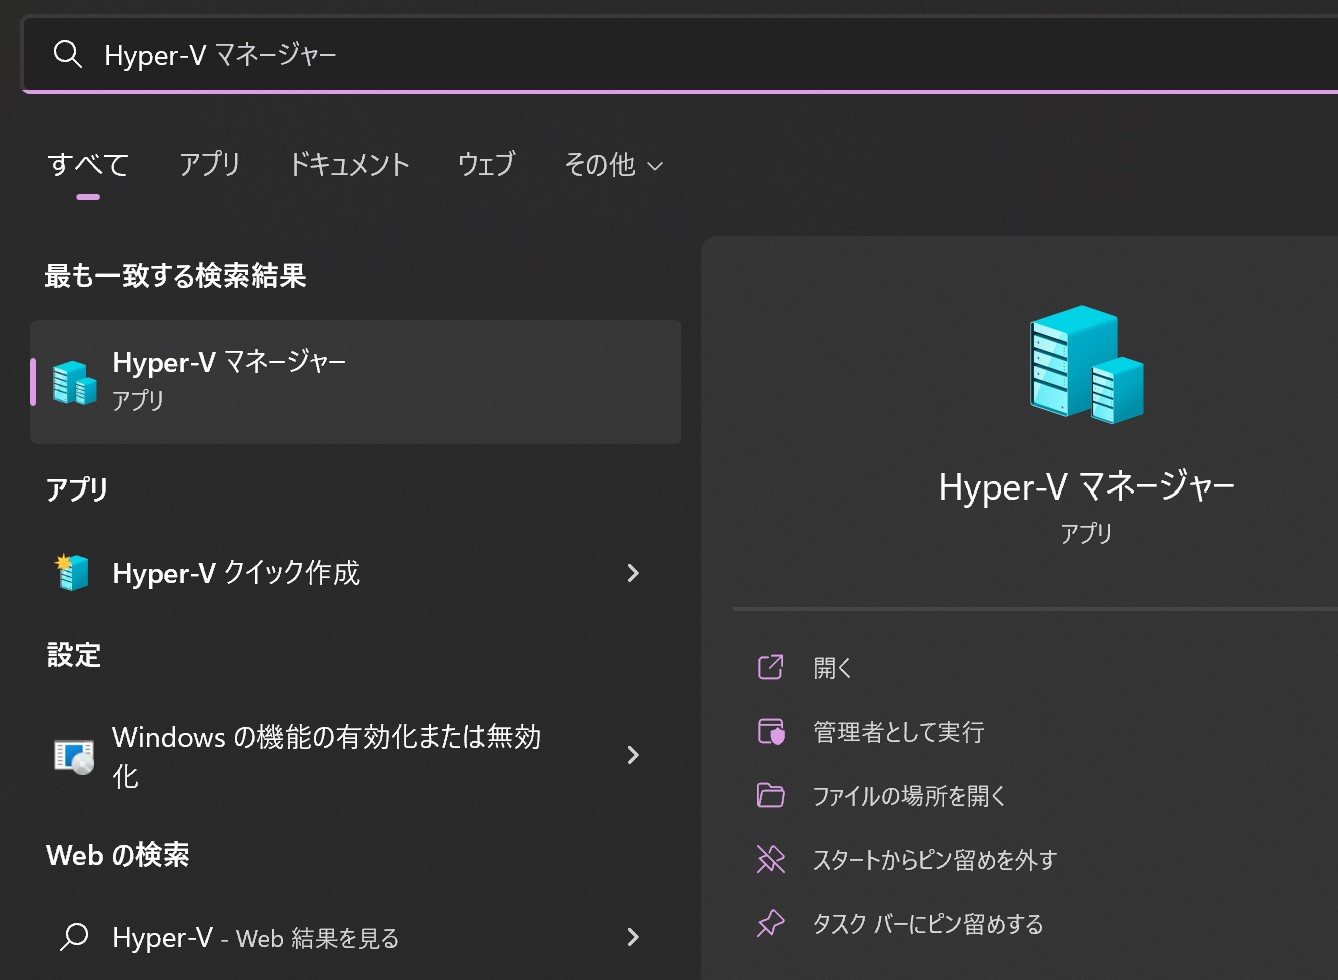Click the unpin from Start icon
1338x980 pixels.
click(x=771, y=859)
